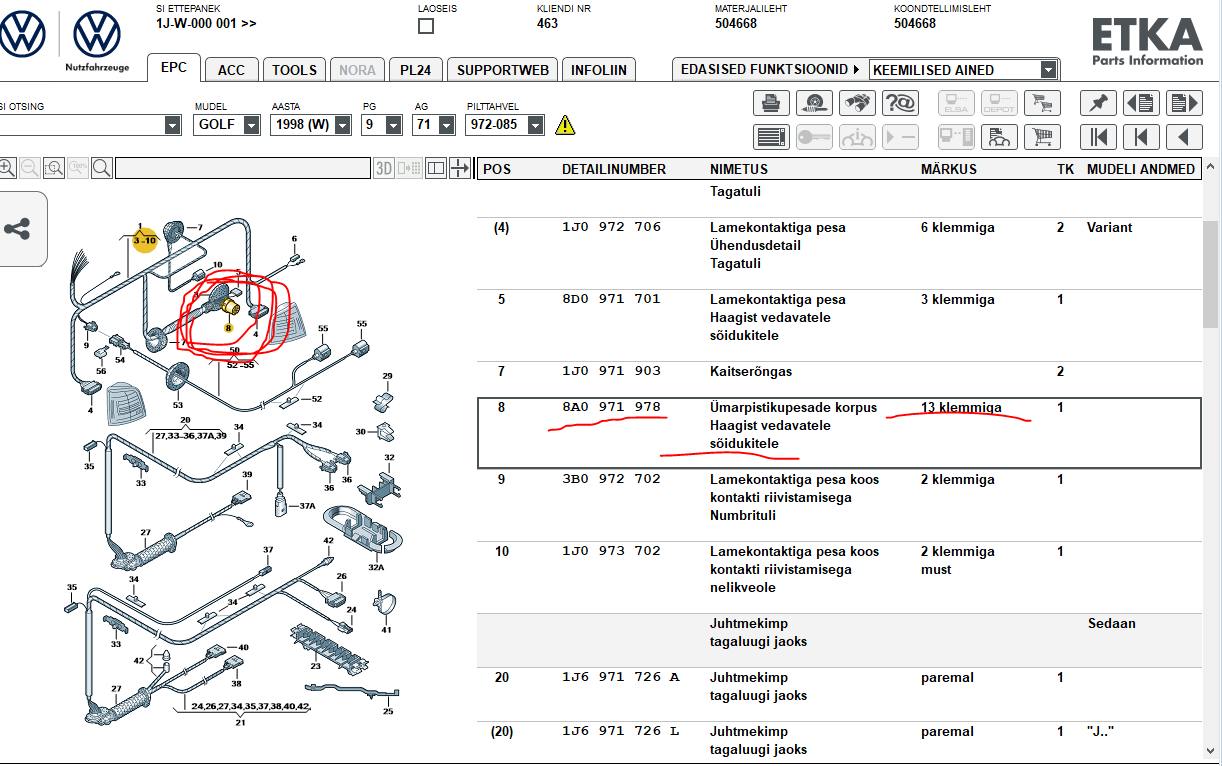The image size is (1222, 766).
Task: Open the KEEMILISED AINED dropdown
Action: pos(1048,70)
